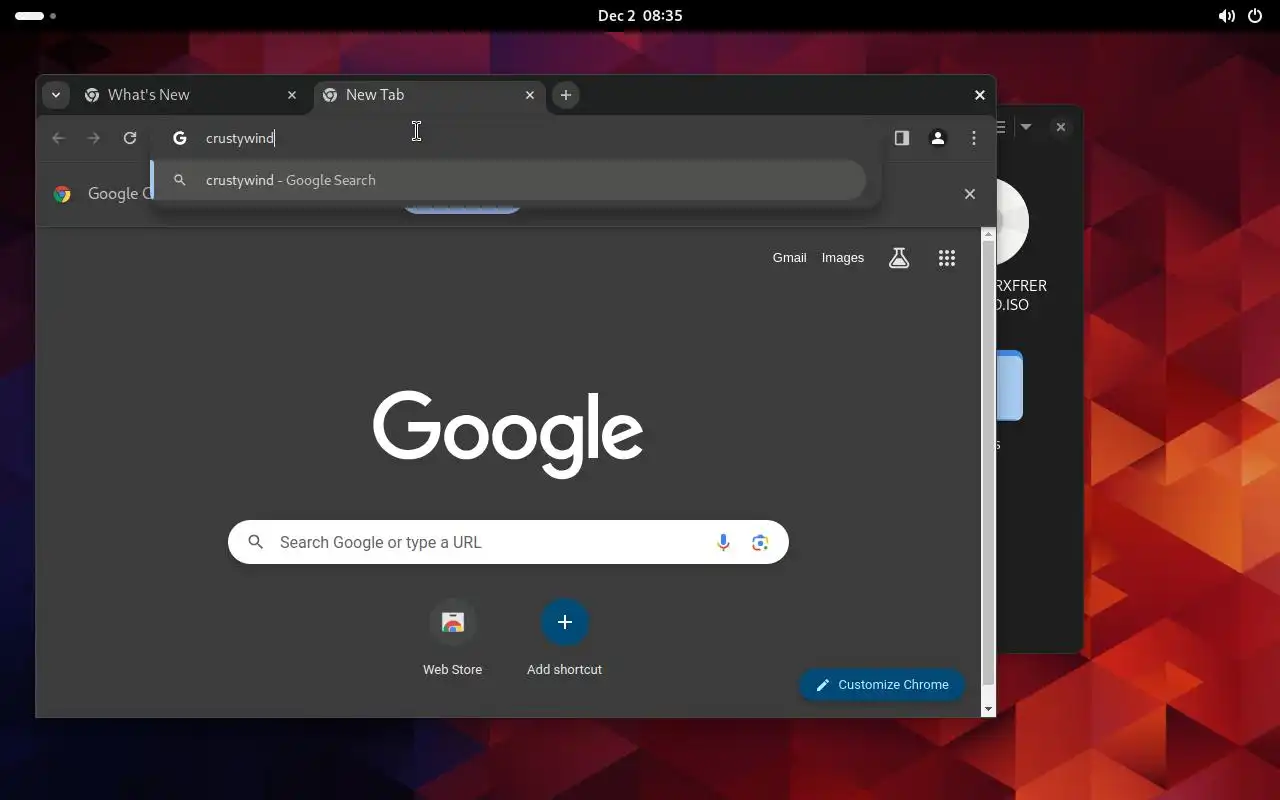Viewport: 1280px width, 800px height.
Task: Open the view dropdown in the Files window
Action: [1025, 127]
